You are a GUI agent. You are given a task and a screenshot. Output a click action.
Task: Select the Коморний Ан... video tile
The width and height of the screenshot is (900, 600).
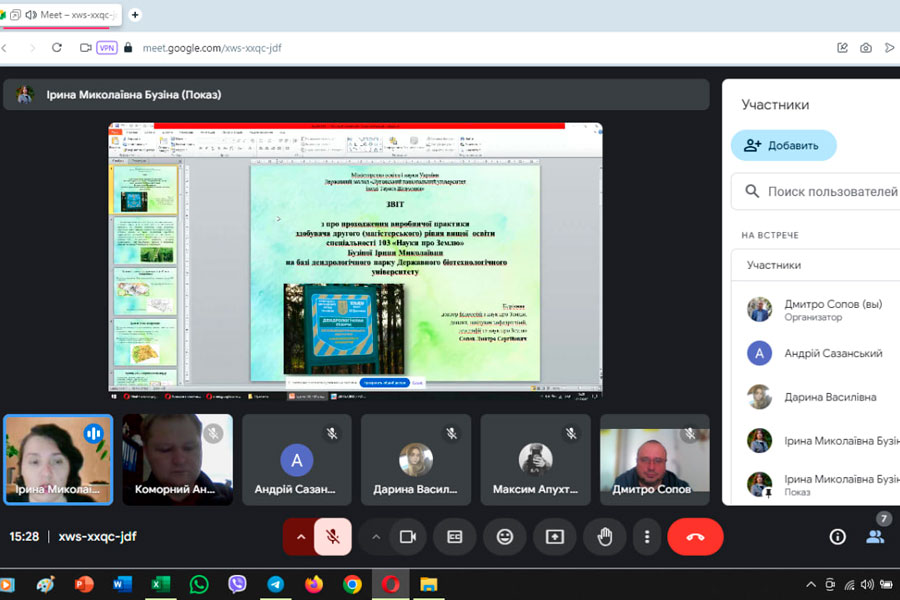[x=177, y=459]
